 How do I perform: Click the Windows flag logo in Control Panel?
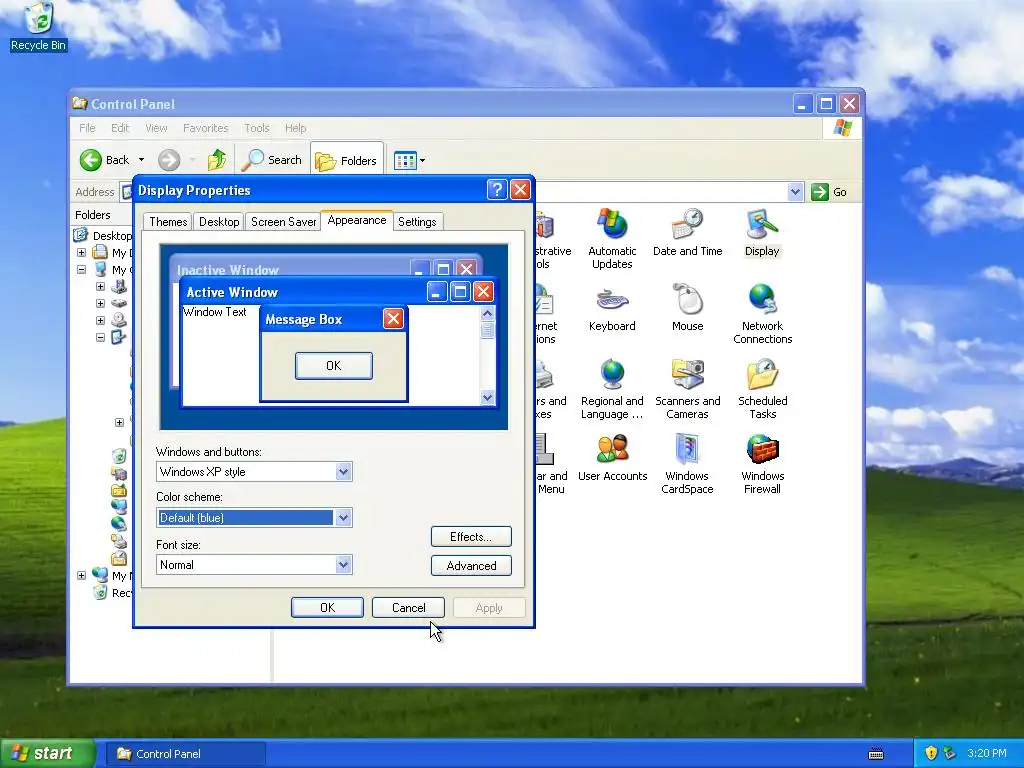pyautogui.click(x=842, y=128)
